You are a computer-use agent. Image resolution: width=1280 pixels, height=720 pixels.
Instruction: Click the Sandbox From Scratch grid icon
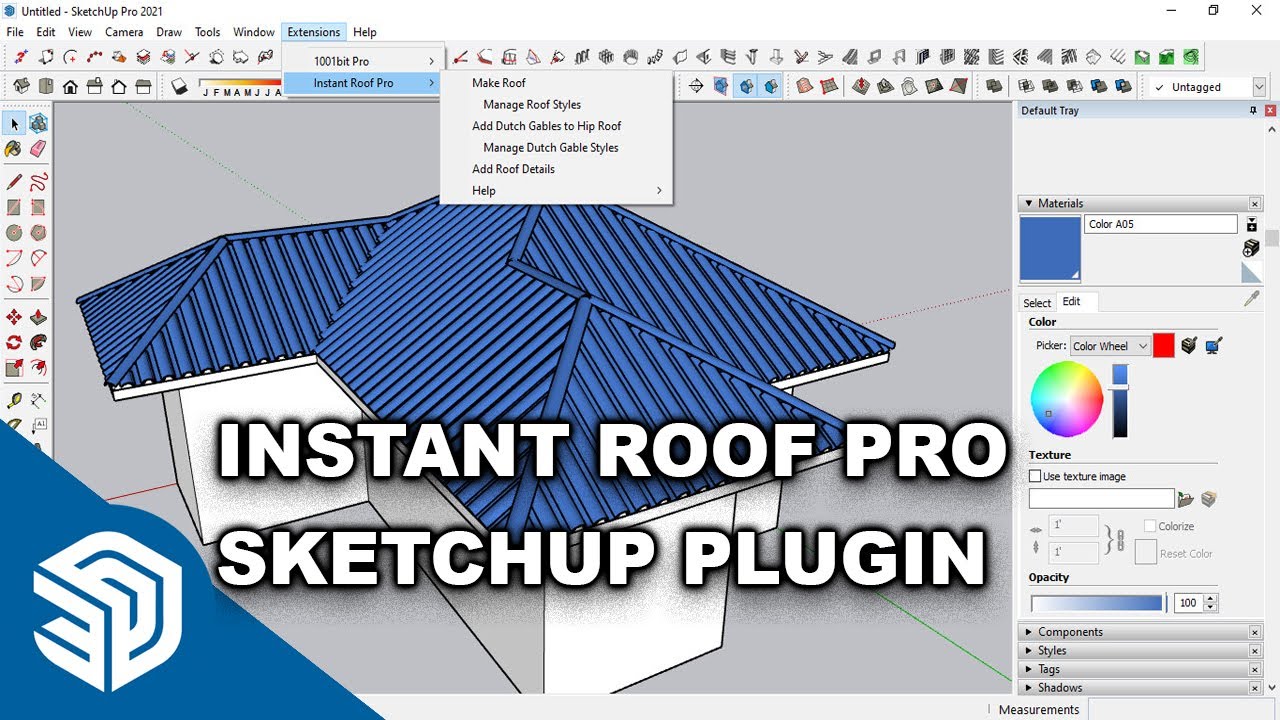click(x=829, y=86)
